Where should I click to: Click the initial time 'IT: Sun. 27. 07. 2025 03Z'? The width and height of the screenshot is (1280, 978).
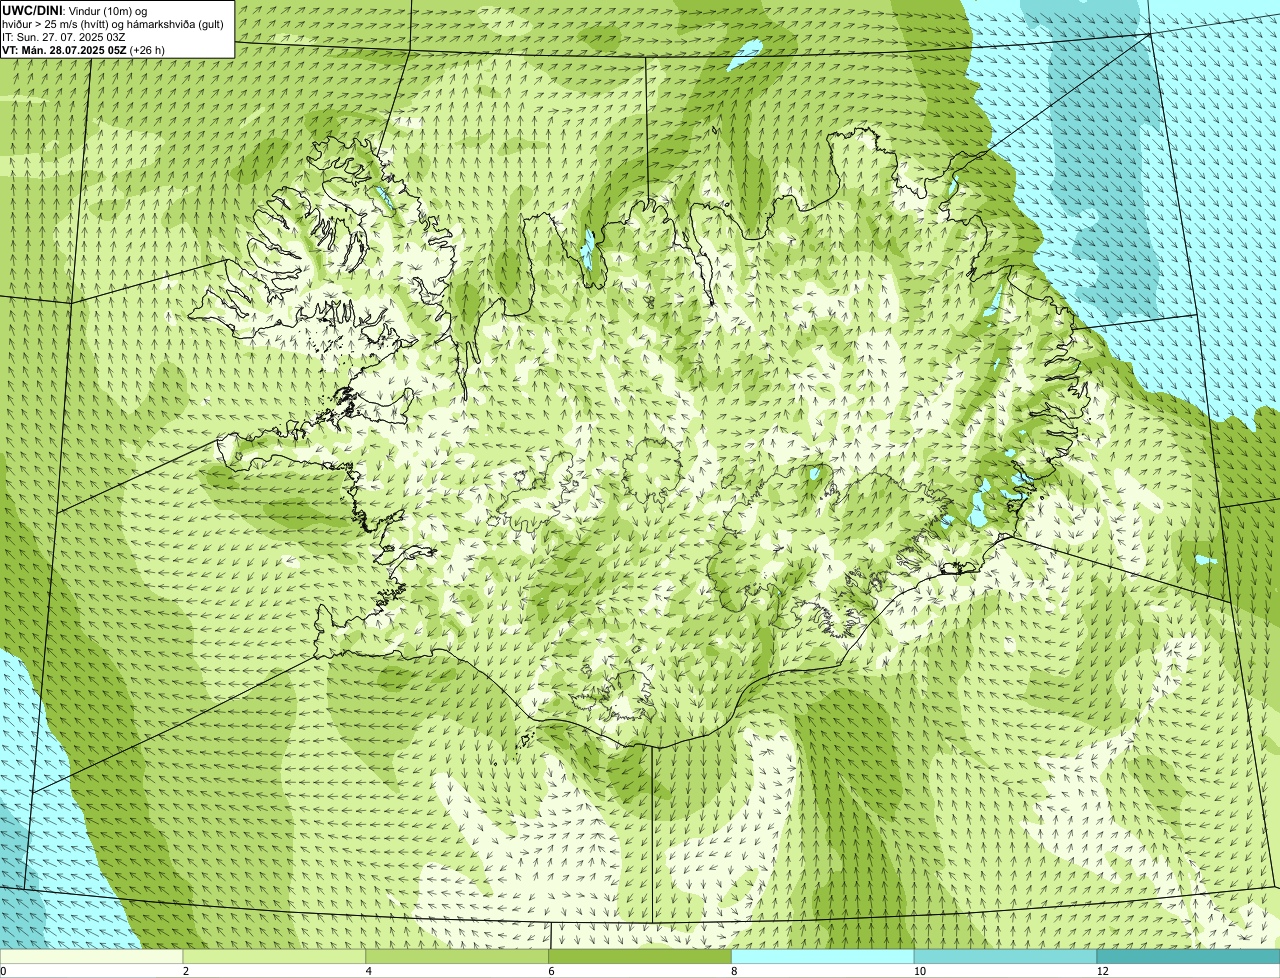pos(64,37)
